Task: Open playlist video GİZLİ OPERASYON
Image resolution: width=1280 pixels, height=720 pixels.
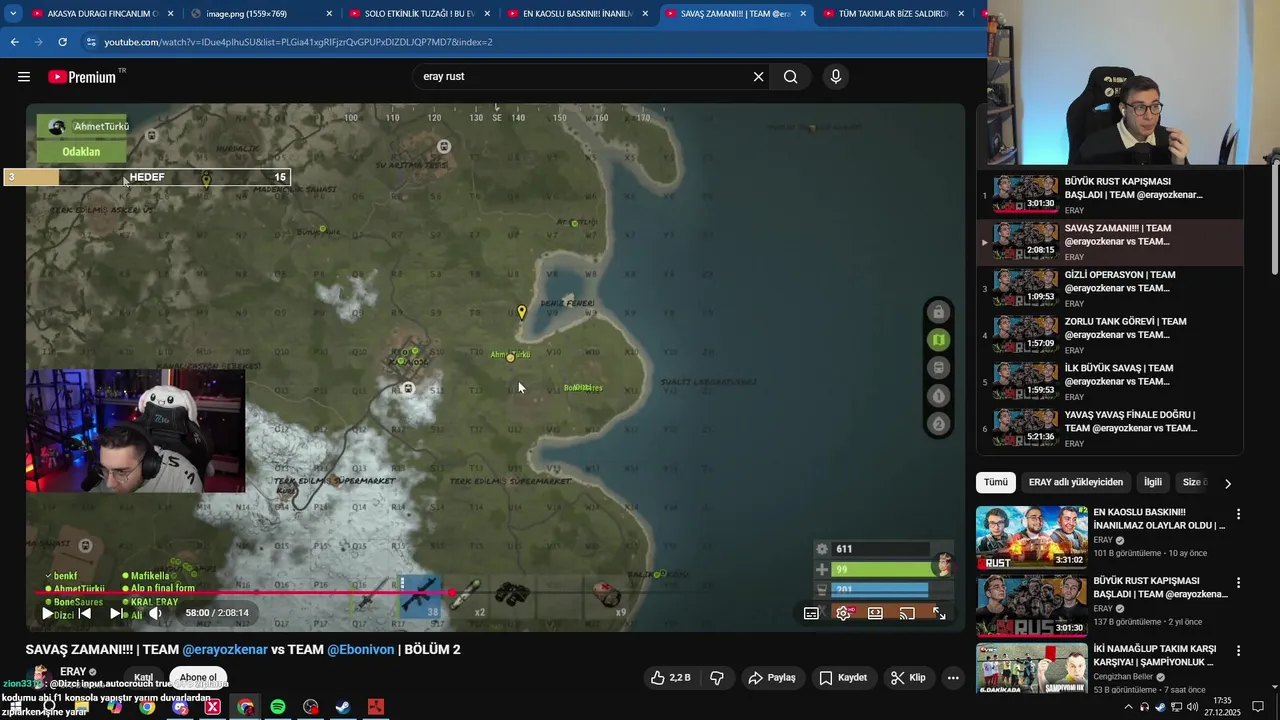Action: [x=1110, y=289]
